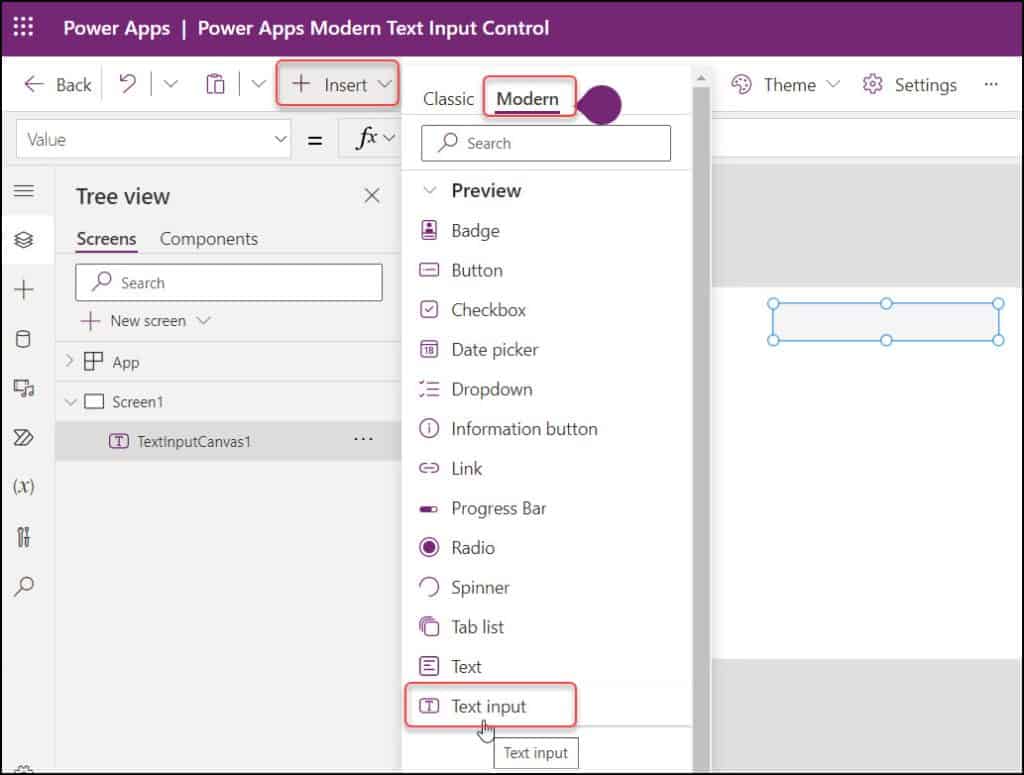Insert a Checkbox control
This screenshot has height=775, width=1024.
(488, 309)
